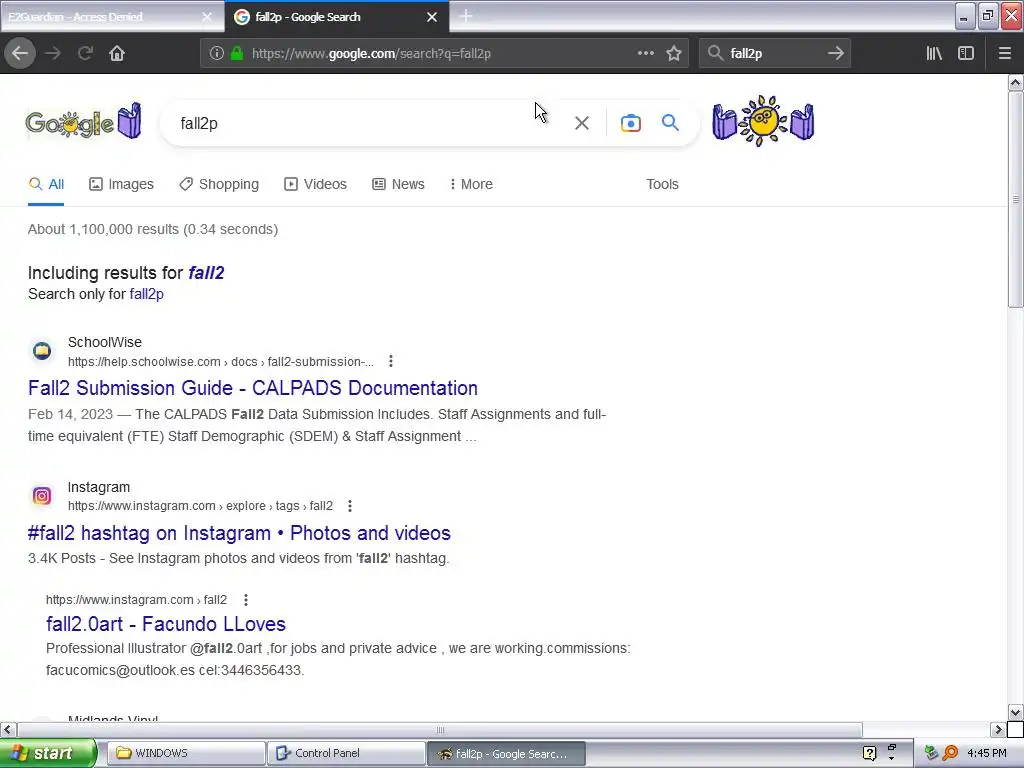This screenshot has width=1024, height=768.
Task: Click the horizontal scrollbar left arrow
Action: (x=8, y=729)
